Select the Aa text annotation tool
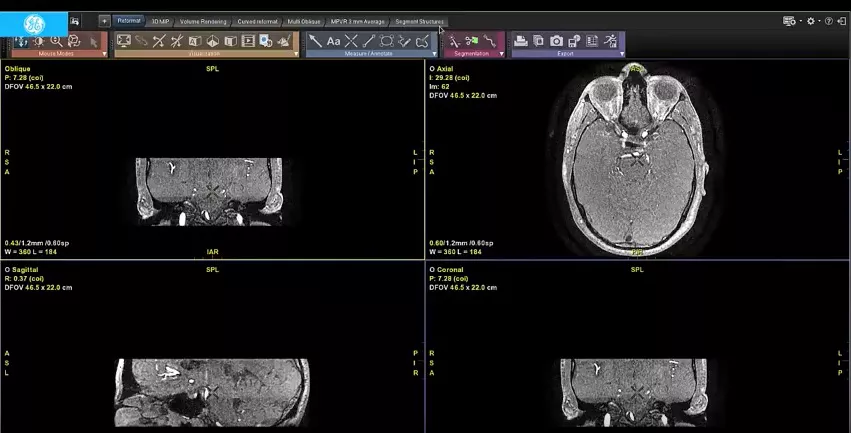 (333, 41)
